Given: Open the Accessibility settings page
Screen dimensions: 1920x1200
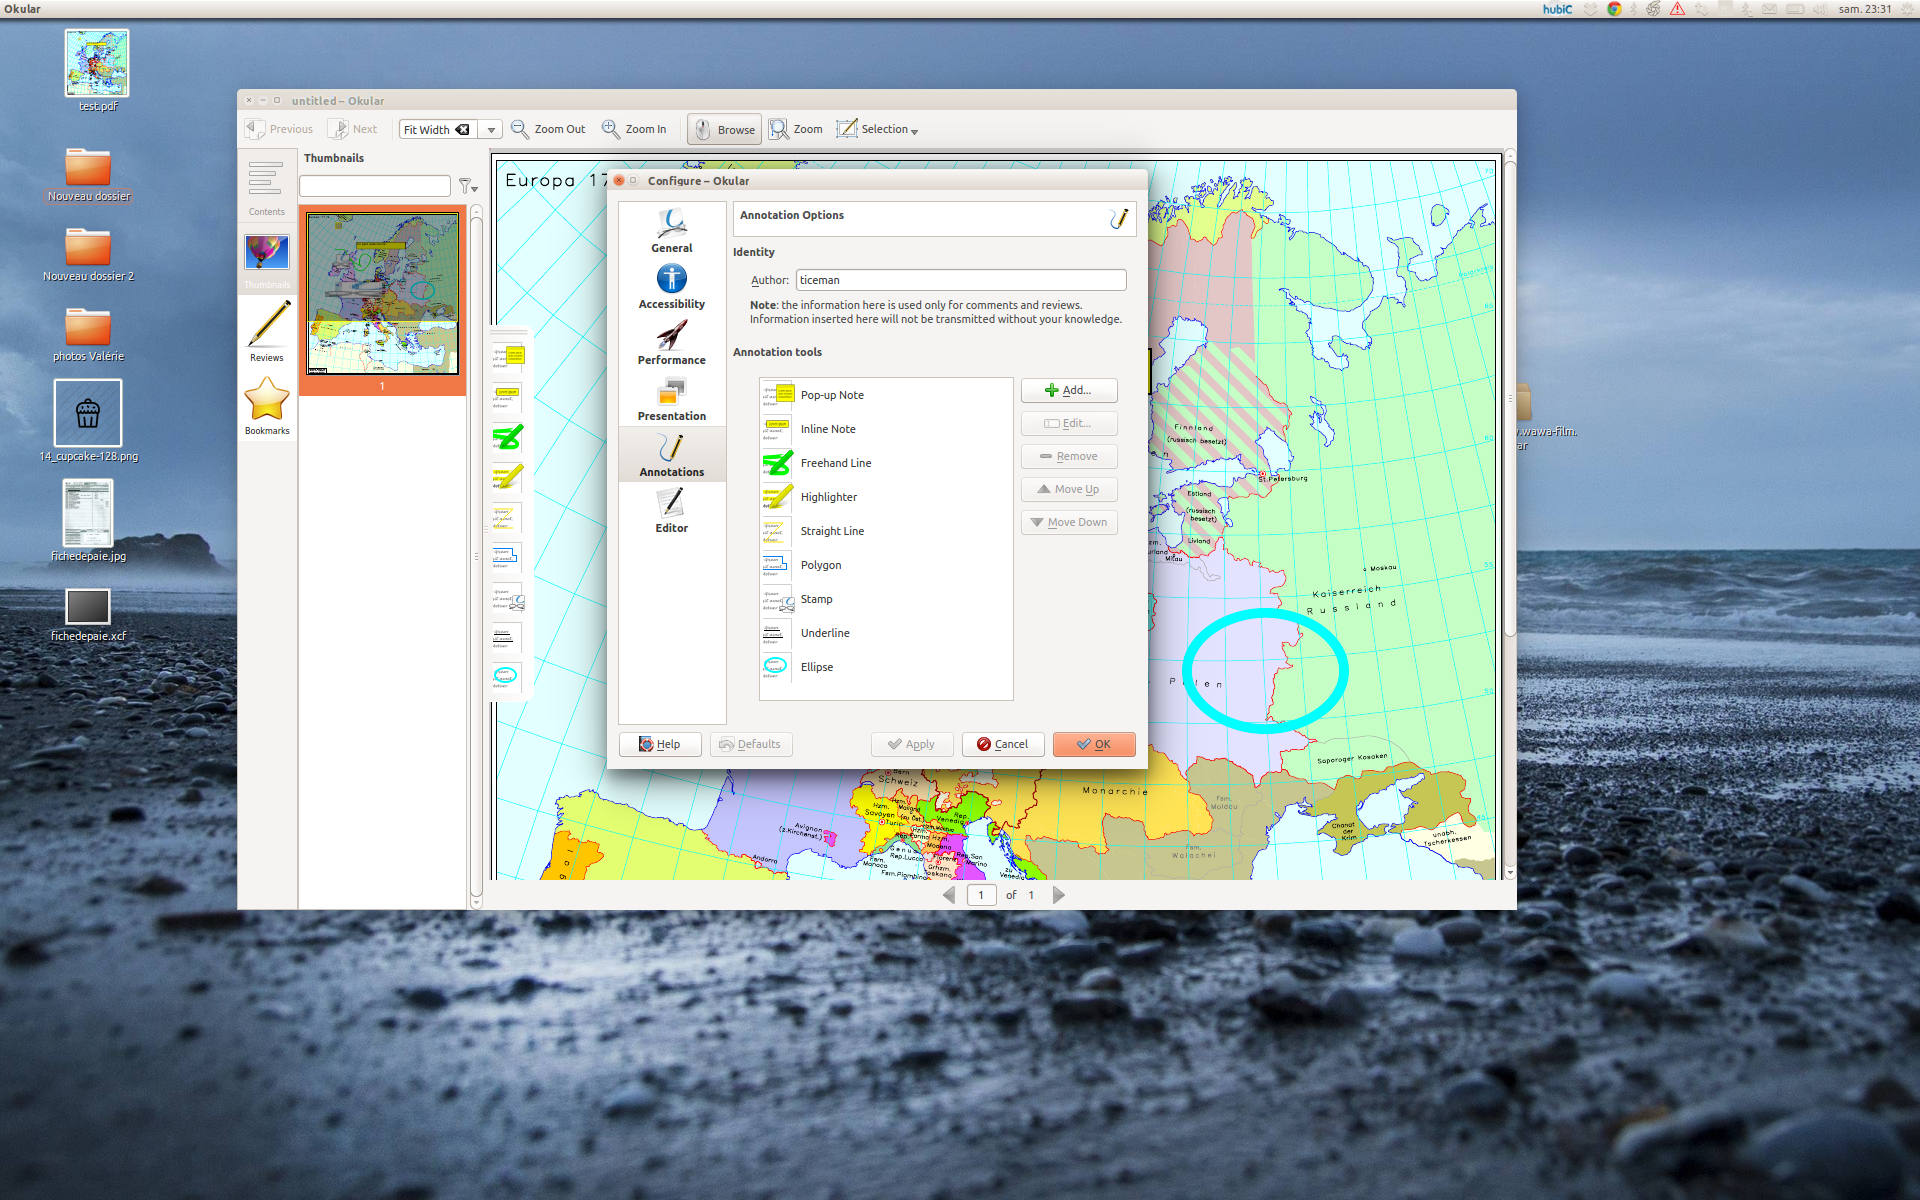Looking at the screenshot, I should coord(672,287).
